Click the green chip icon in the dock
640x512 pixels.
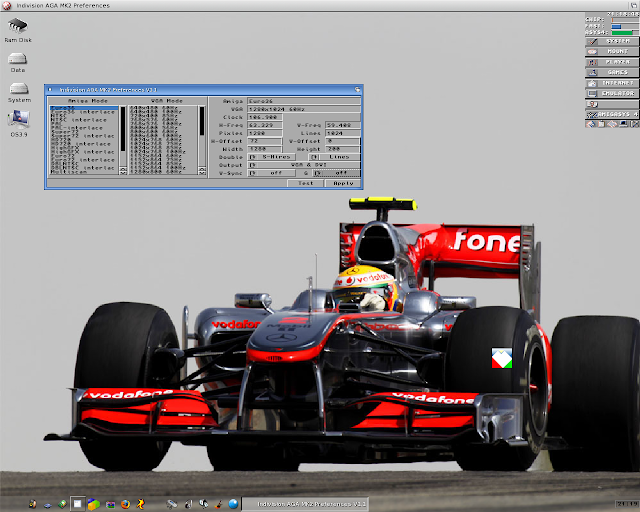(x=62, y=504)
